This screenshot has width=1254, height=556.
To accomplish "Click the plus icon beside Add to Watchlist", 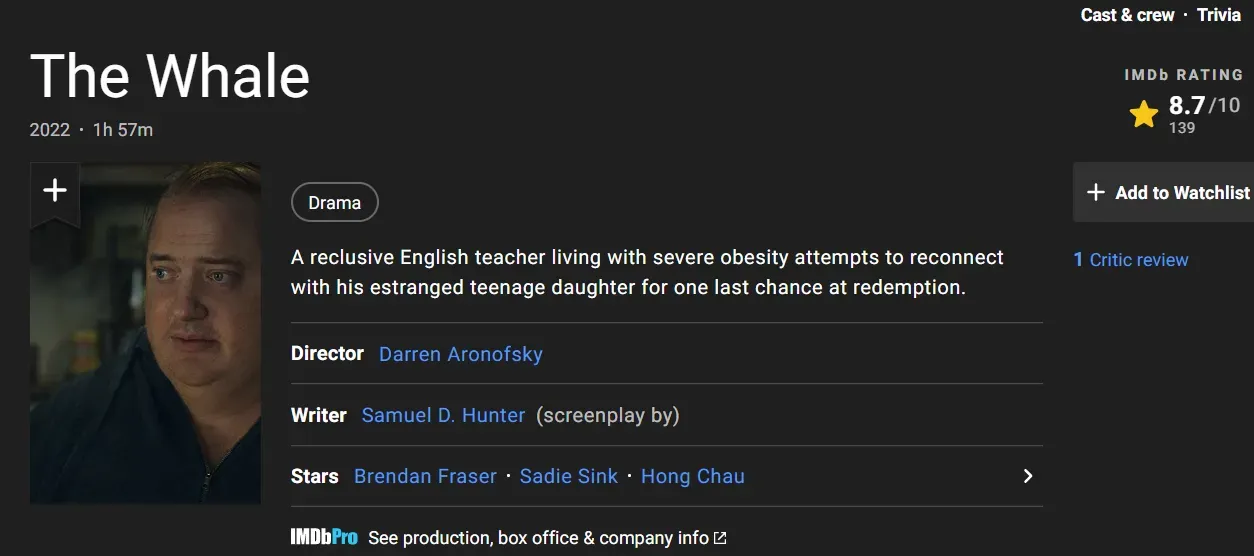I will (x=1096, y=193).
